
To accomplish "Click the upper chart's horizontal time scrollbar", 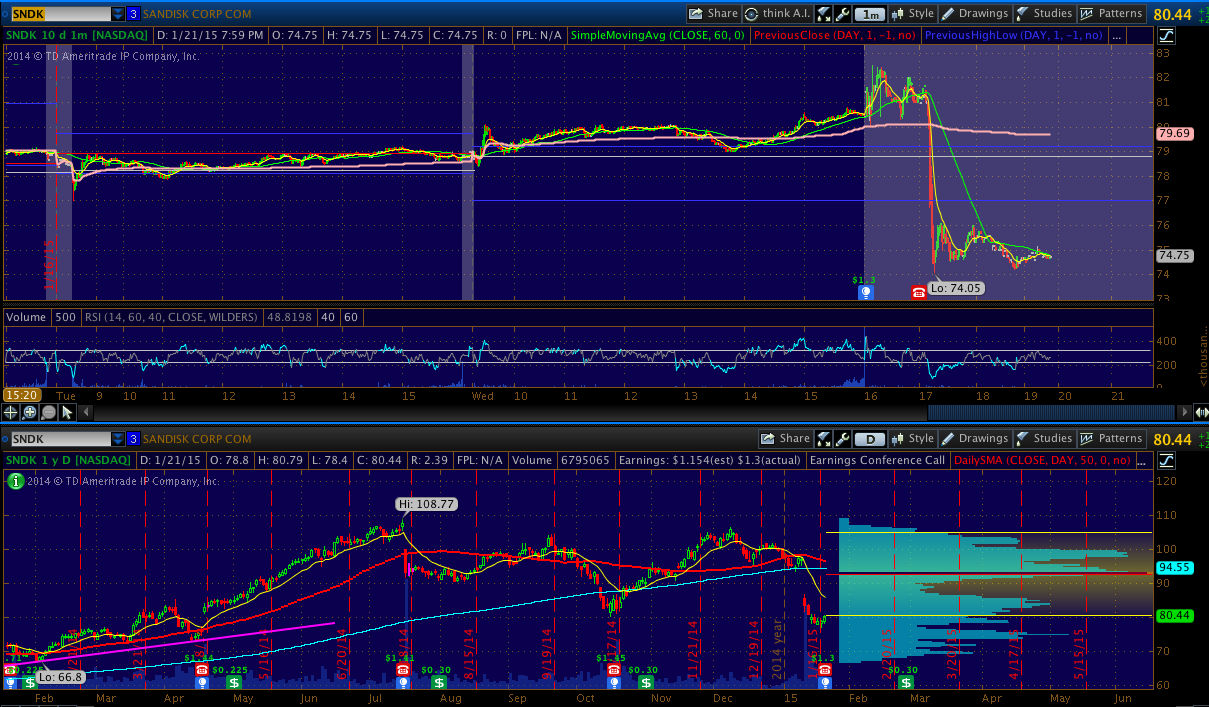I will pyautogui.click(x=1050, y=412).
